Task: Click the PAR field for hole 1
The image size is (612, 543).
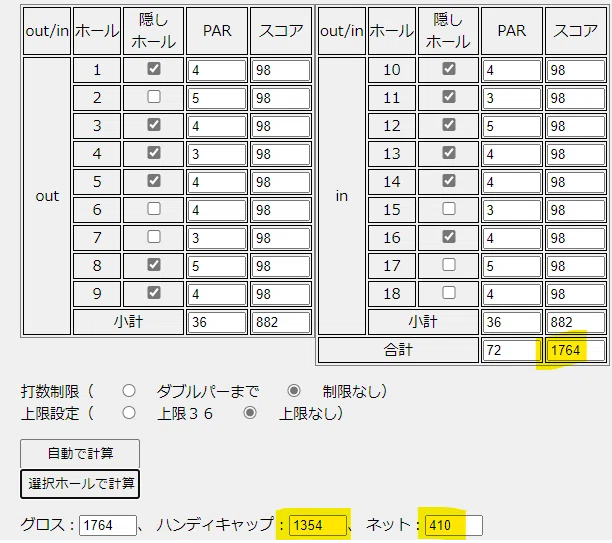Action: click(x=217, y=70)
